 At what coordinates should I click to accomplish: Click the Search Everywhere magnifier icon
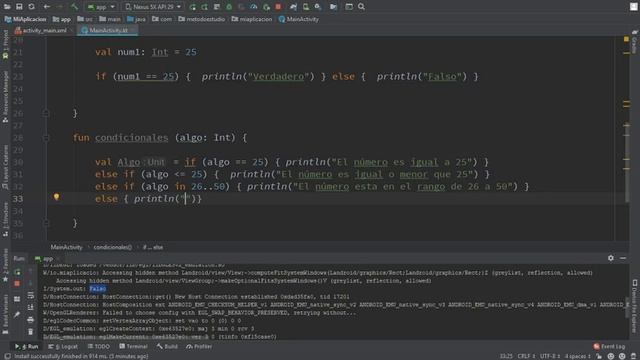pos(362,7)
